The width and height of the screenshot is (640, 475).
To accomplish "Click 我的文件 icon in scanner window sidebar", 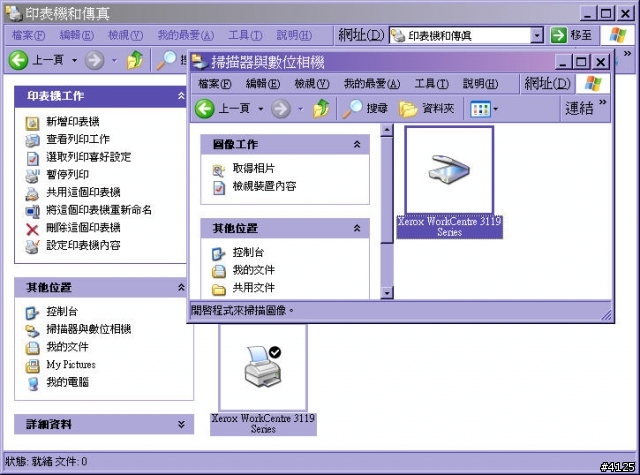I will coord(219,271).
